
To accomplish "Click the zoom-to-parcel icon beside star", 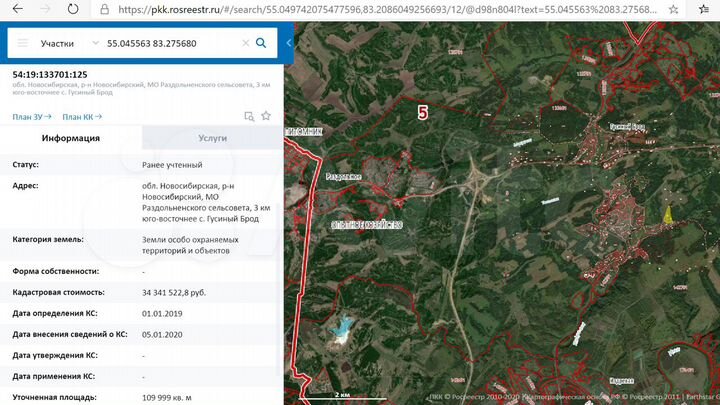I will tap(249, 116).
